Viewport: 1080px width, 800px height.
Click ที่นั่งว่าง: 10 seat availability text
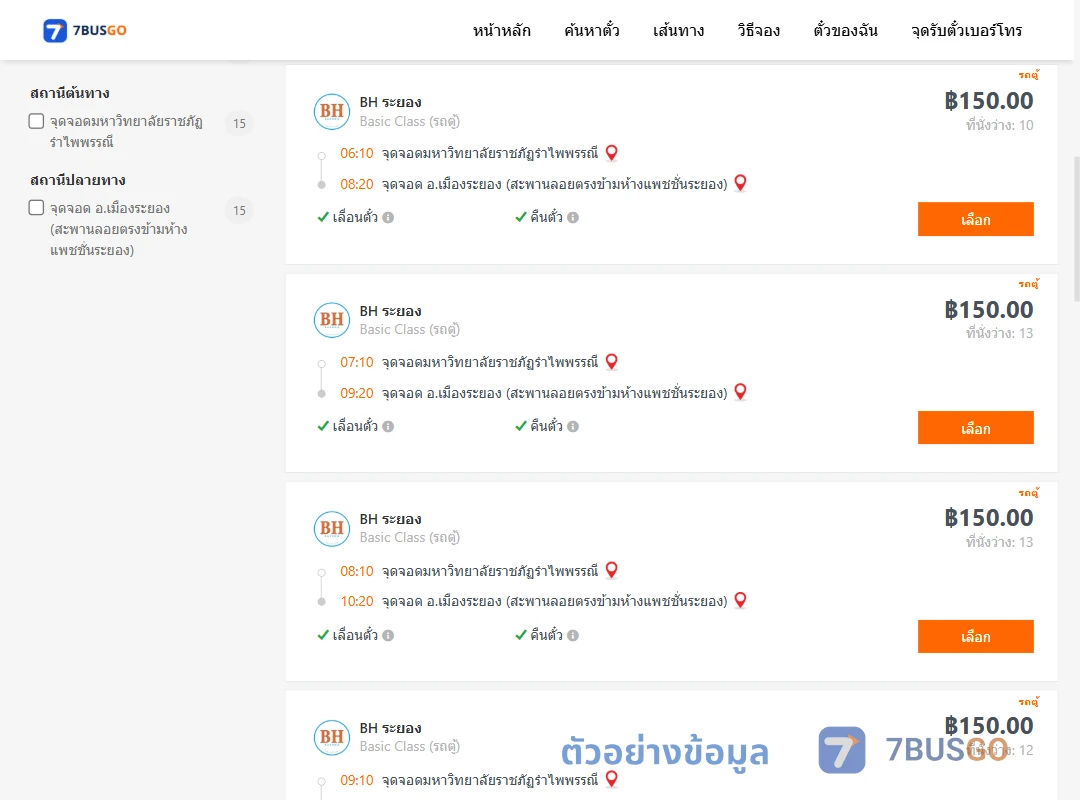(x=999, y=125)
